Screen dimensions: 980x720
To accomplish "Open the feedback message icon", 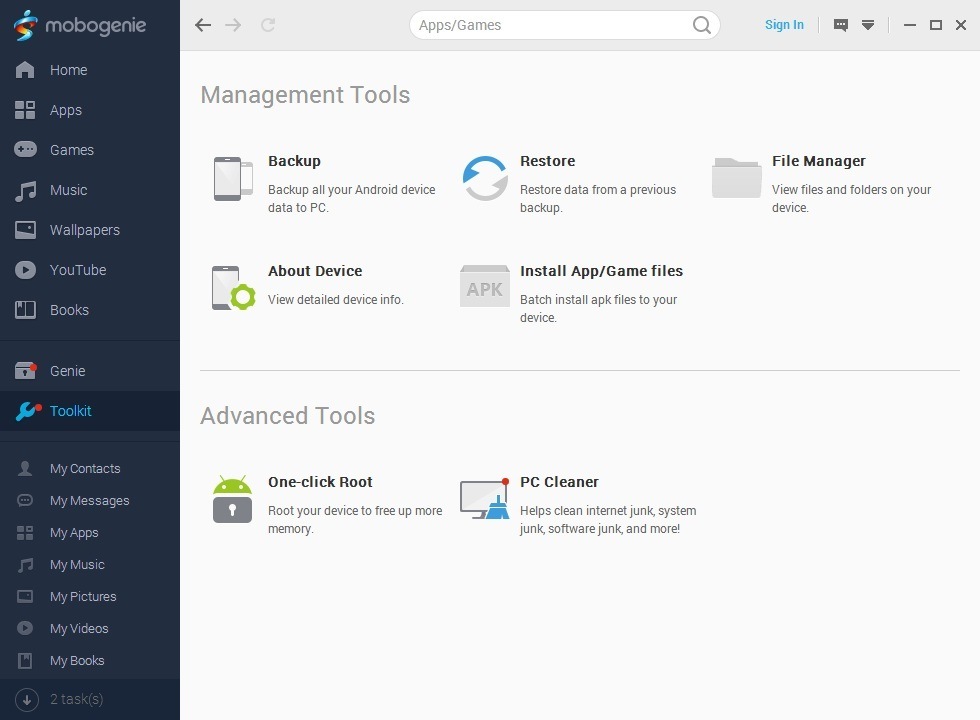I will [x=838, y=24].
